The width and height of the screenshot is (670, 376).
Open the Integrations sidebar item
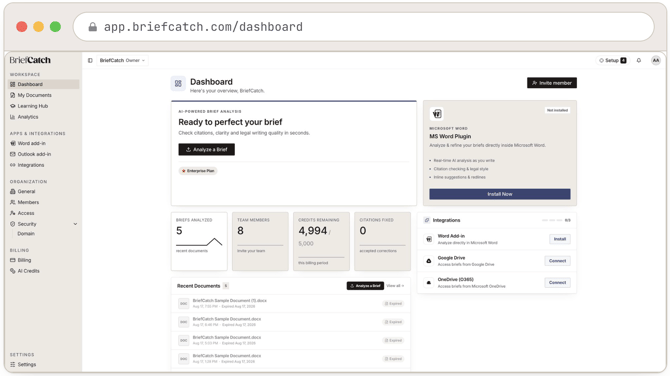click(x=43, y=165)
